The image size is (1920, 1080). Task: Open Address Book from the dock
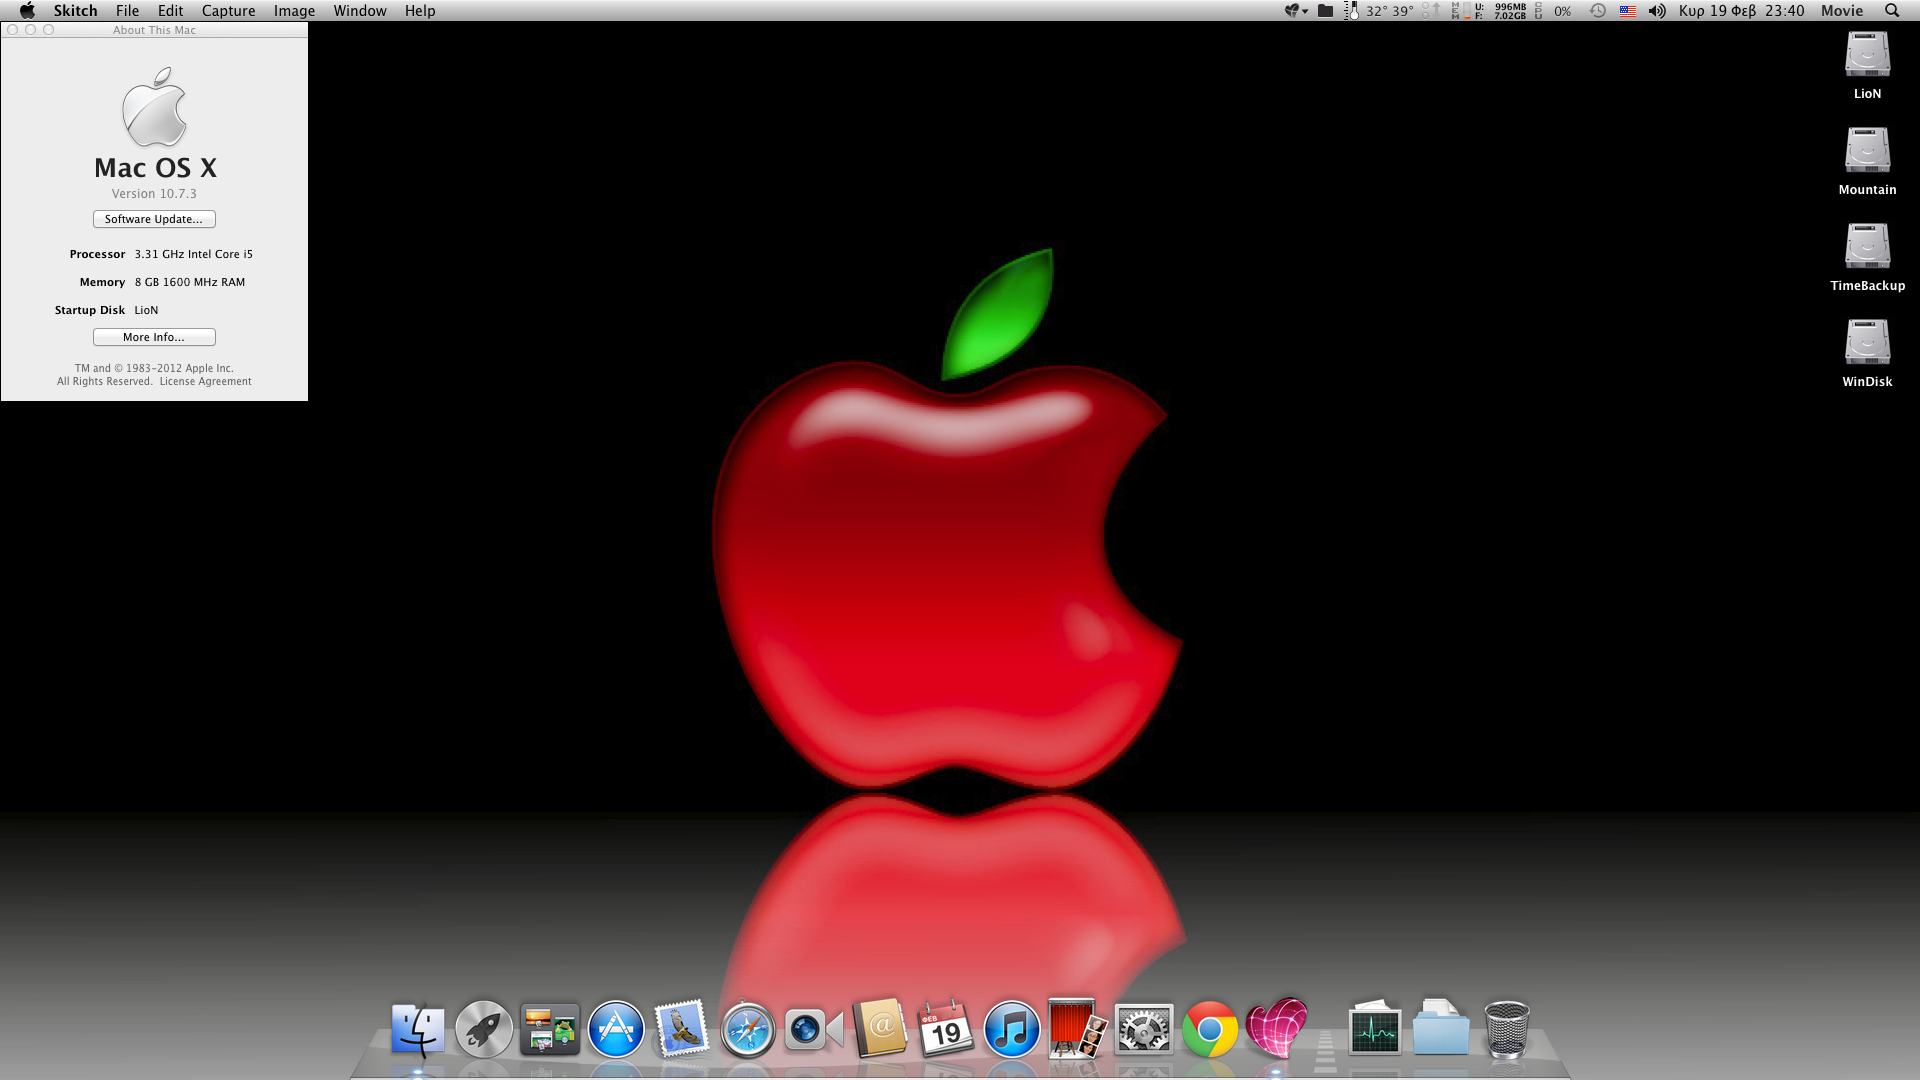point(880,1028)
